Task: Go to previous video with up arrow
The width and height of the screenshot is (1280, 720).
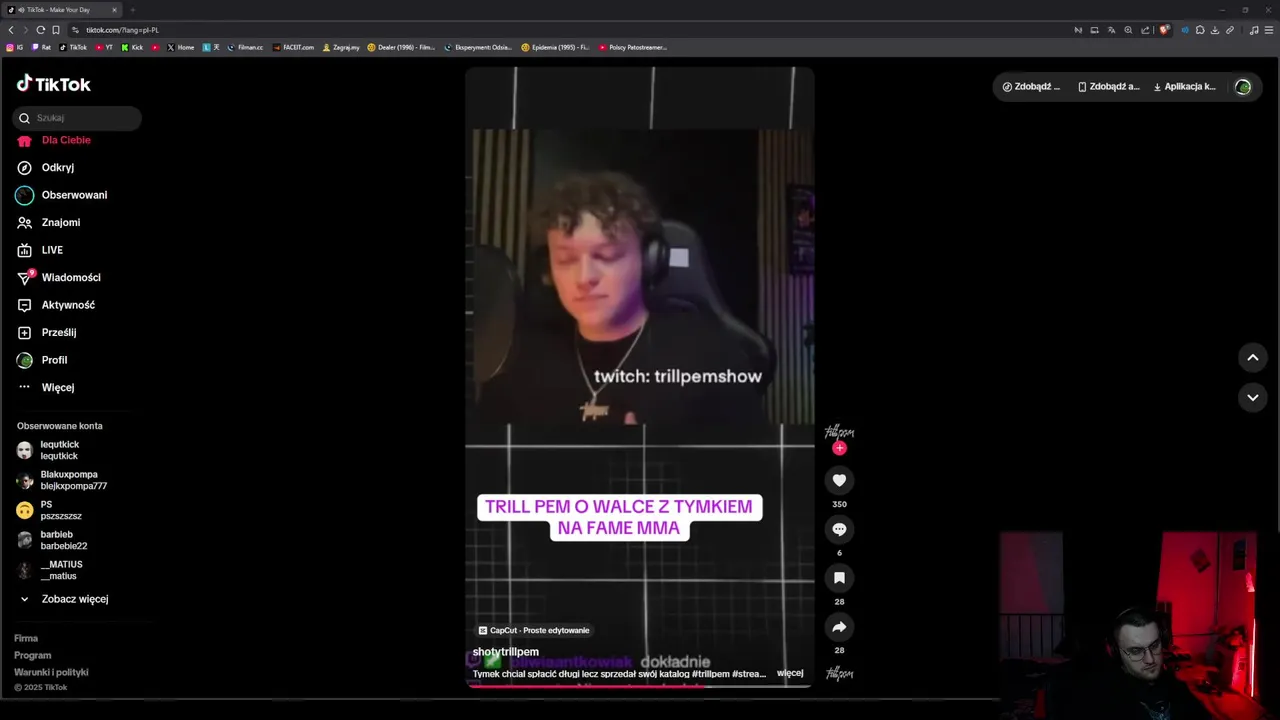Action: (x=1252, y=357)
